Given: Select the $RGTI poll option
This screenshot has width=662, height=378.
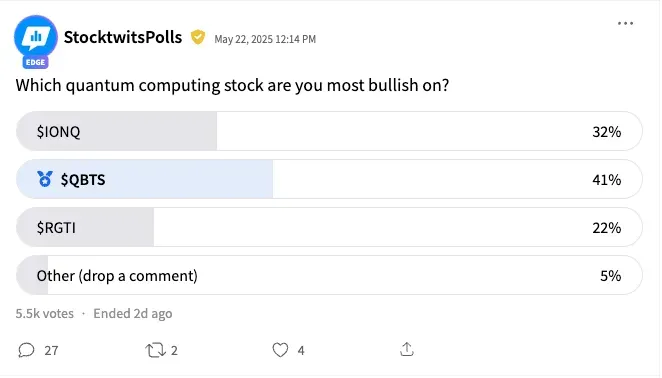Looking at the screenshot, I should [329, 227].
